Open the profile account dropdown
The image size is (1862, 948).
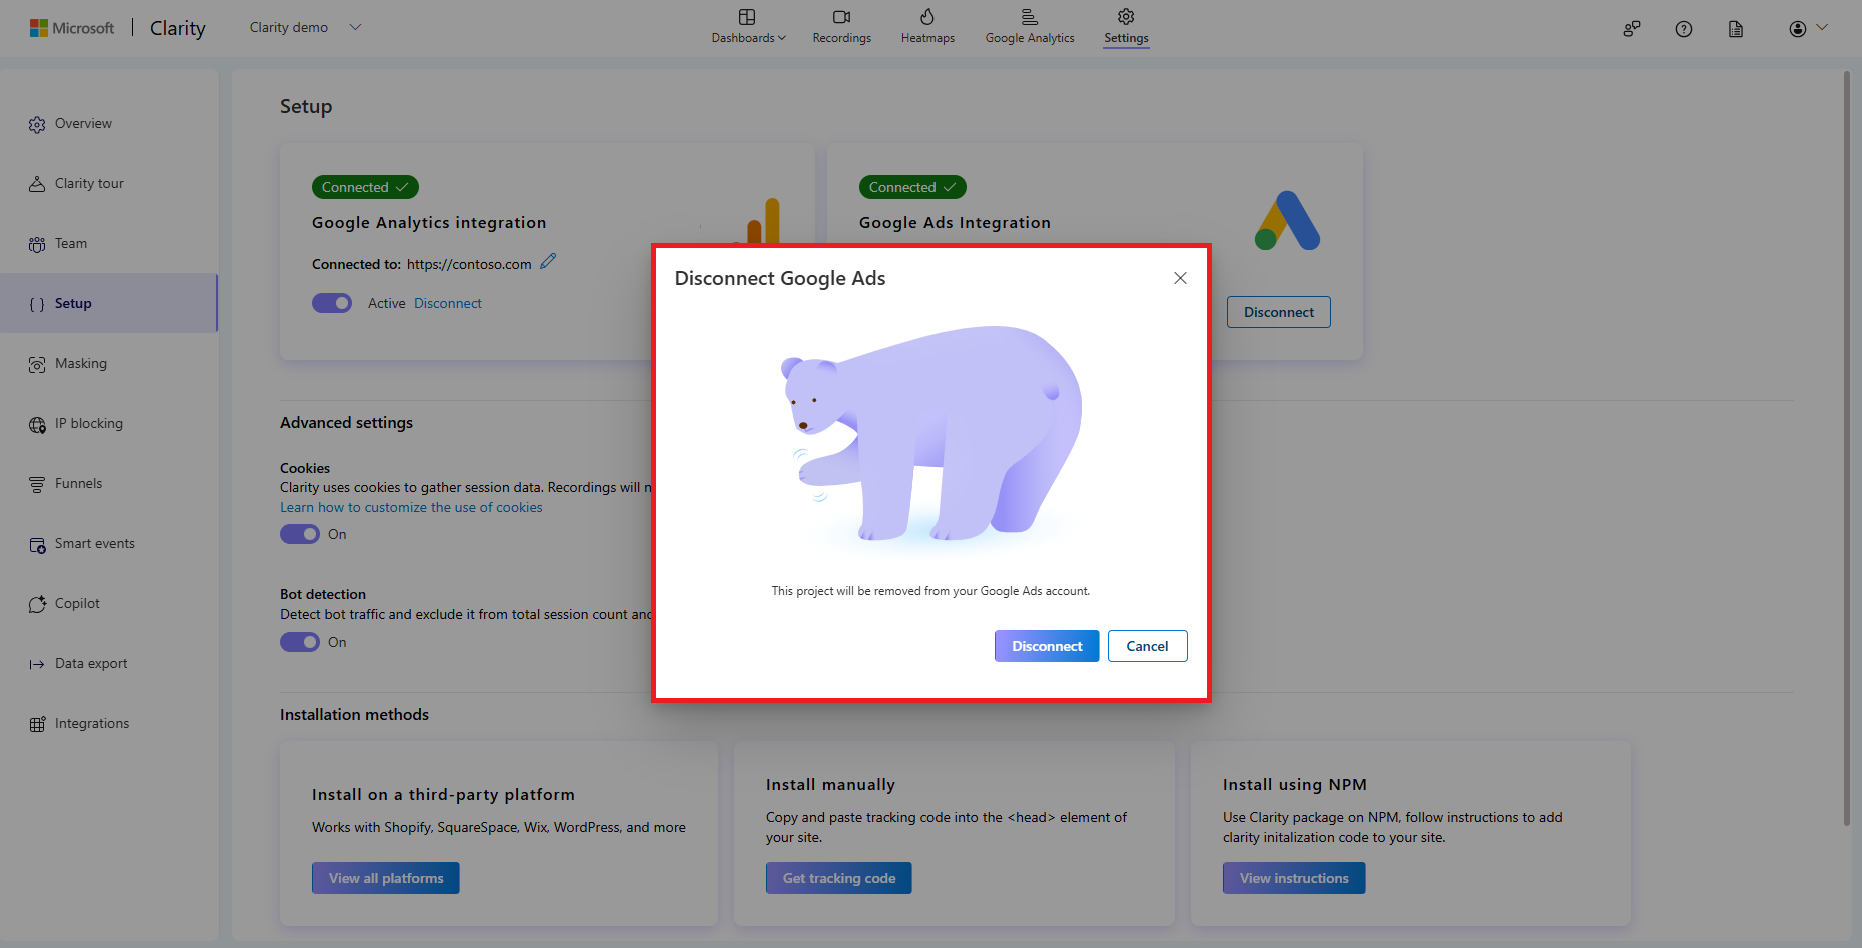click(x=1805, y=28)
